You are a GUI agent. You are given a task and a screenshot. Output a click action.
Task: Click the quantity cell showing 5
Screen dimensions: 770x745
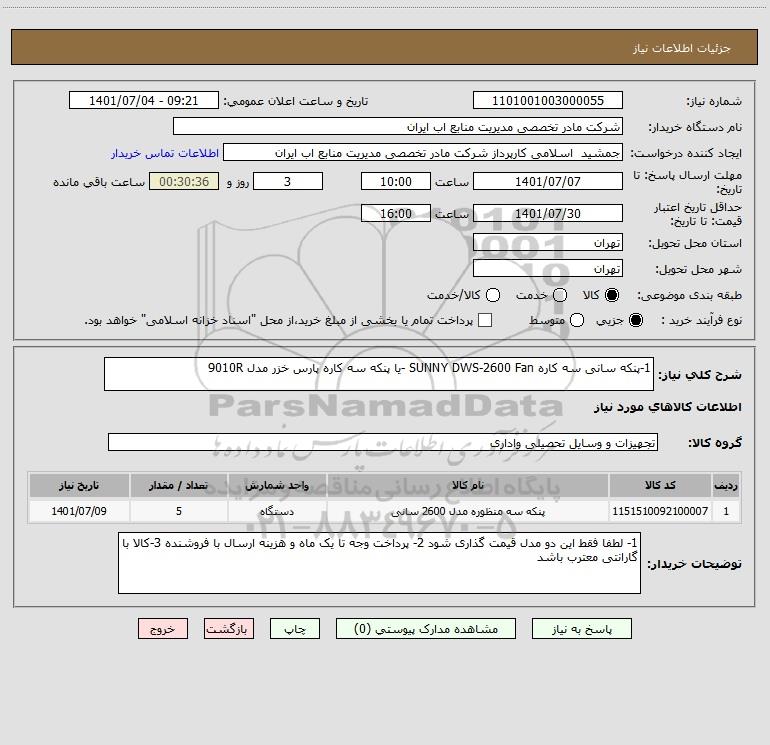[179, 511]
